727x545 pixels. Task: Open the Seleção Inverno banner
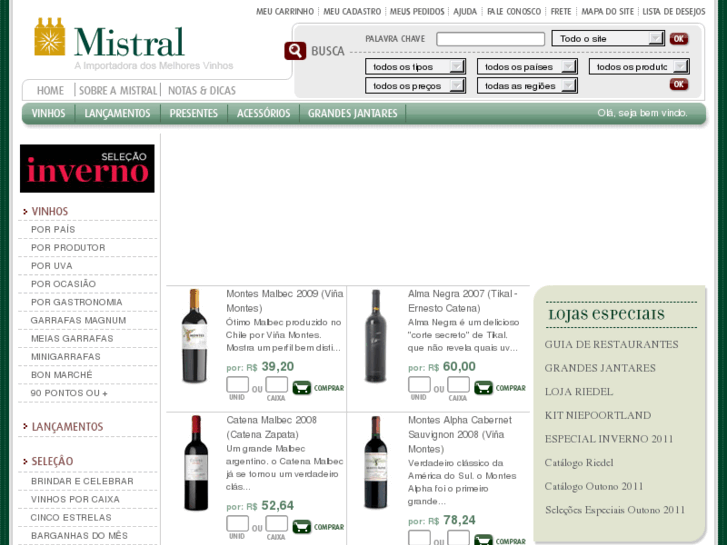point(87,168)
